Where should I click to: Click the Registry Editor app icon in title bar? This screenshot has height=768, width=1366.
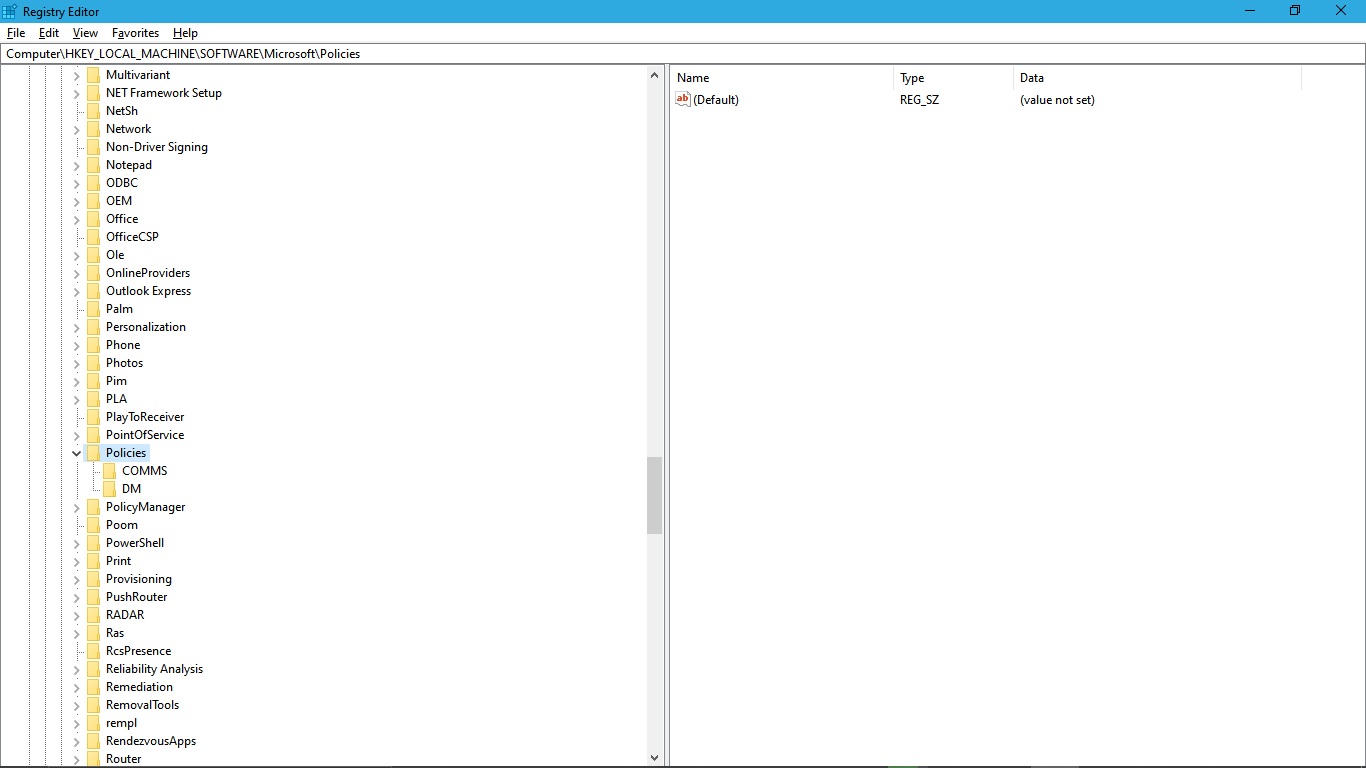coord(10,11)
